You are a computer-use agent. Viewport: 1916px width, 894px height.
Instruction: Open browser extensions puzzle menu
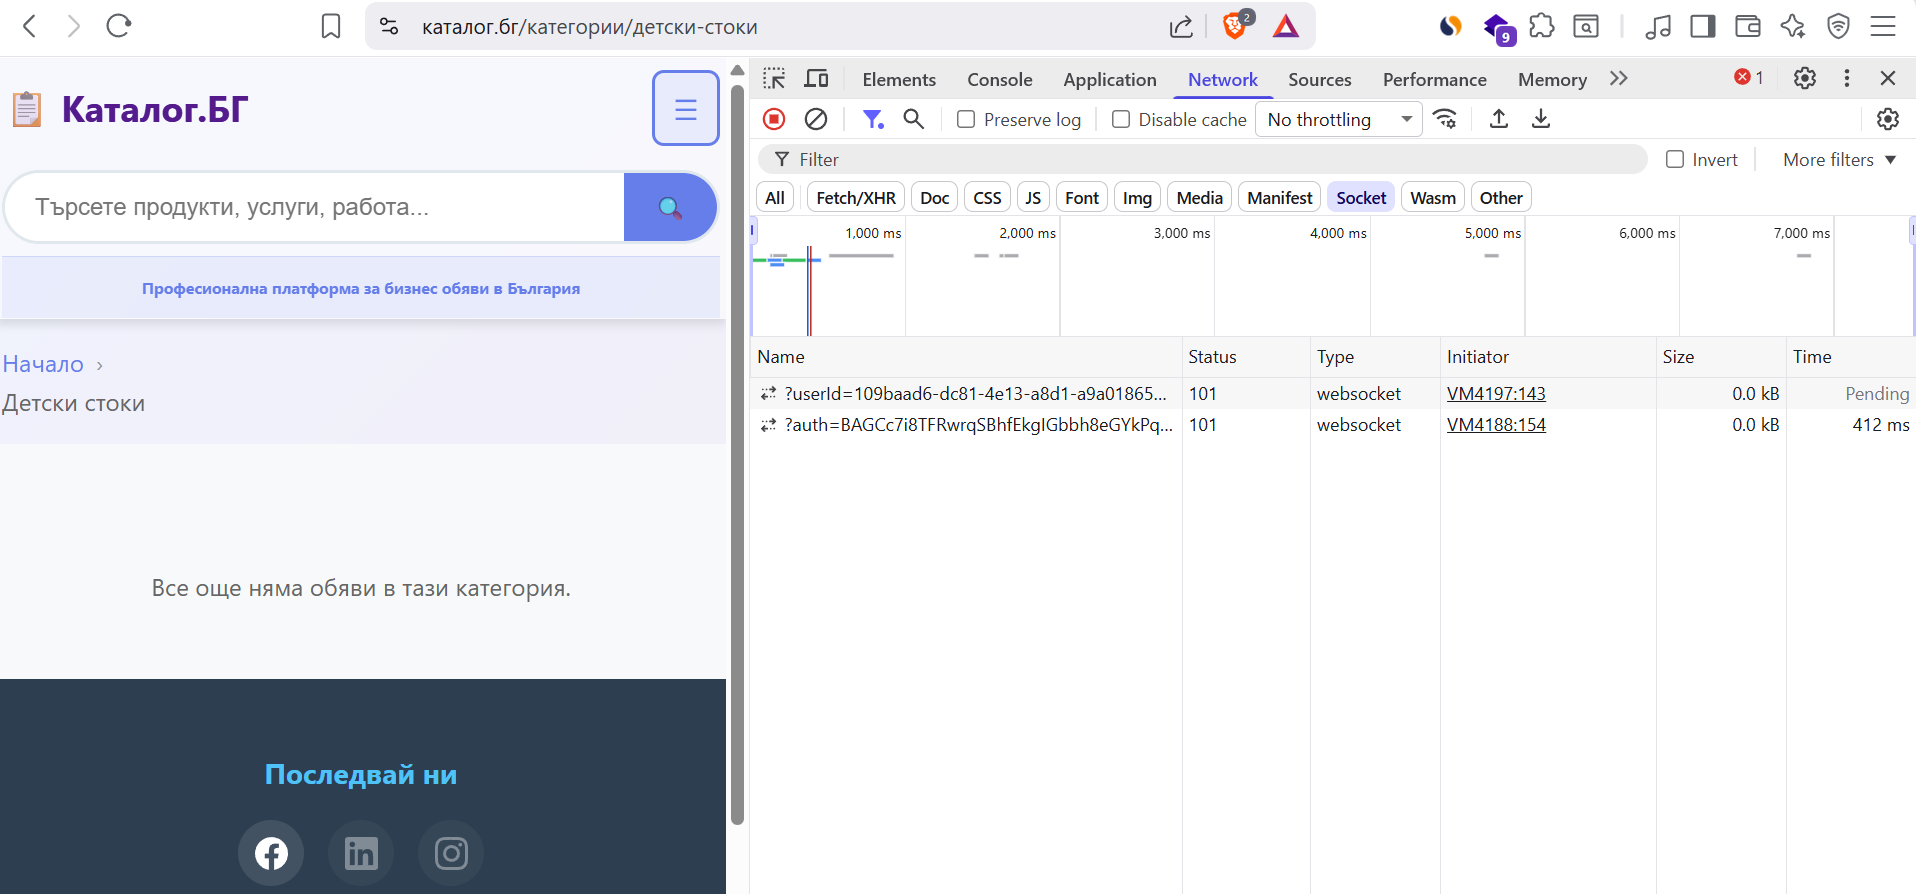pos(1542,26)
